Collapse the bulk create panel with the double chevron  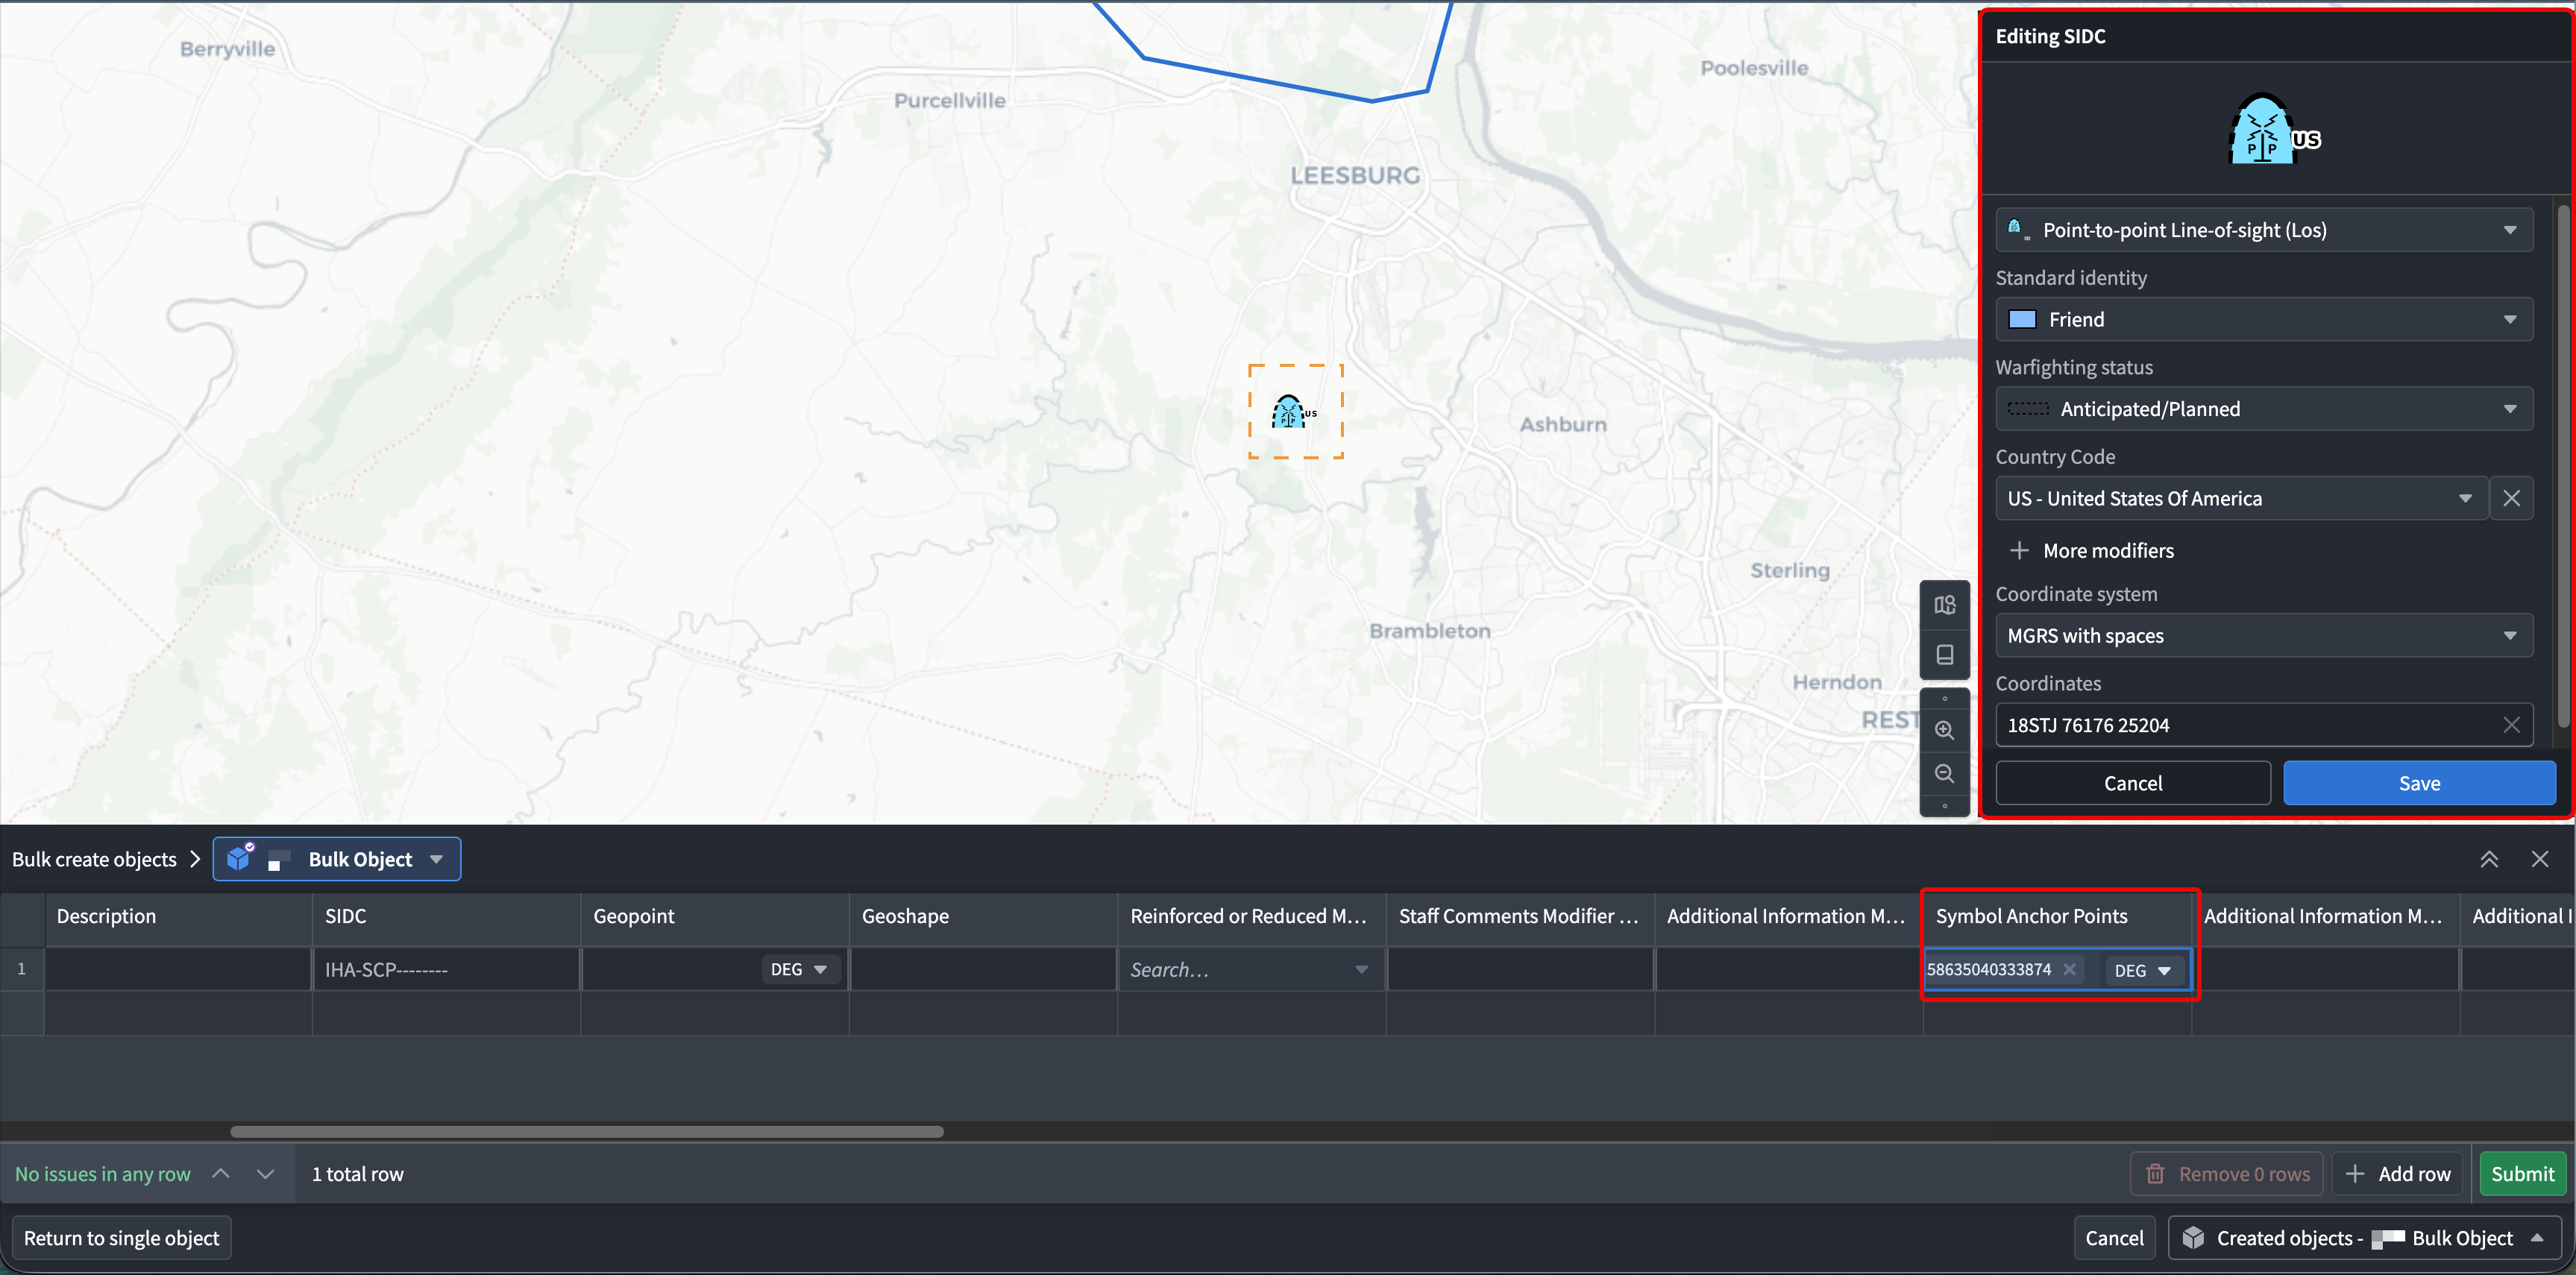click(x=2489, y=859)
